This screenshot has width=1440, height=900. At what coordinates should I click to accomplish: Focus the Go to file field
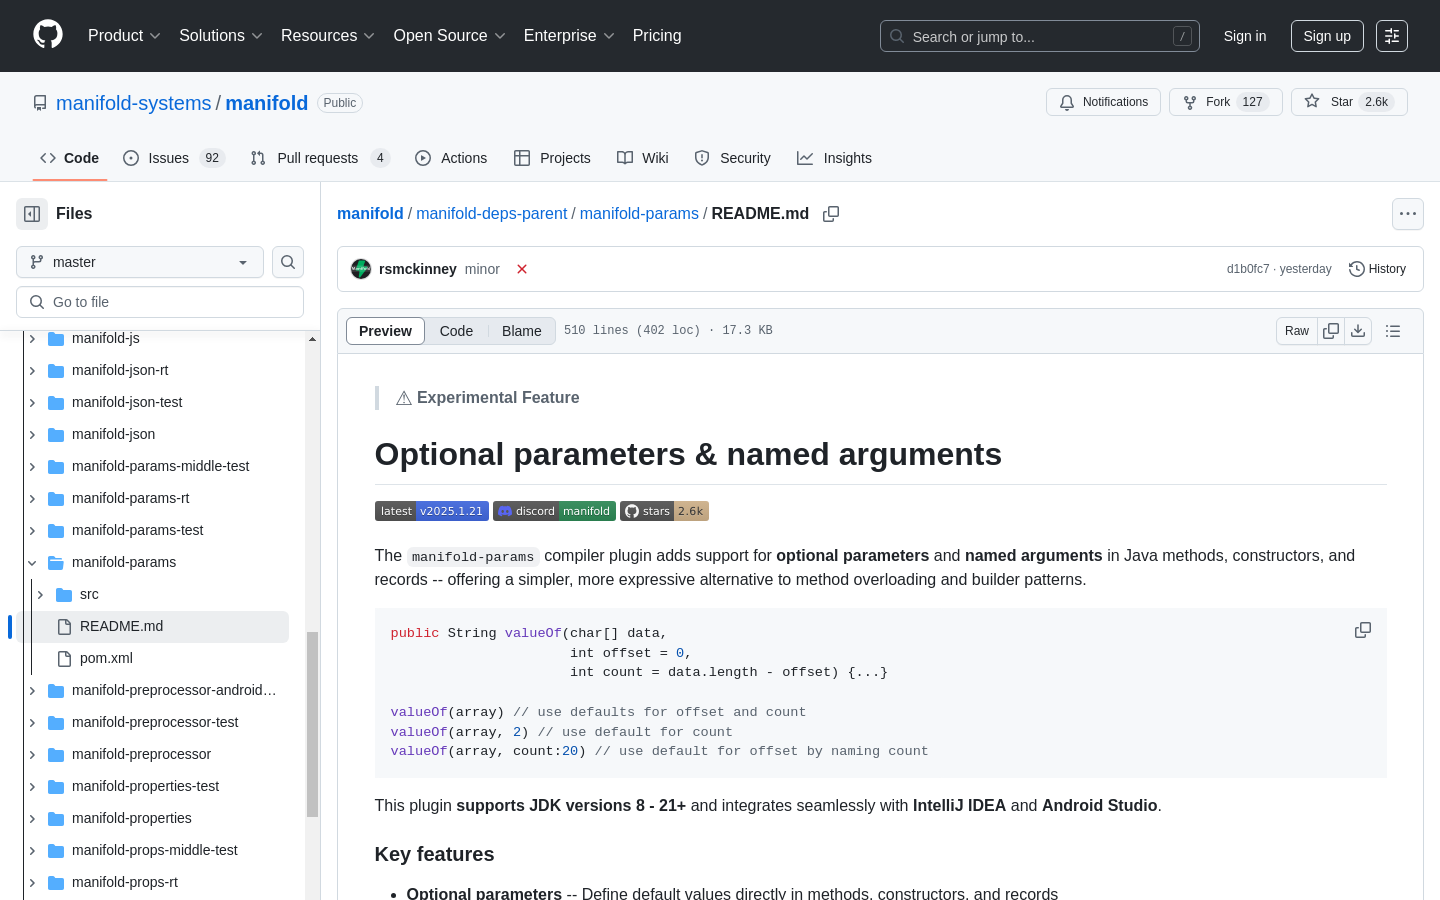click(160, 302)
